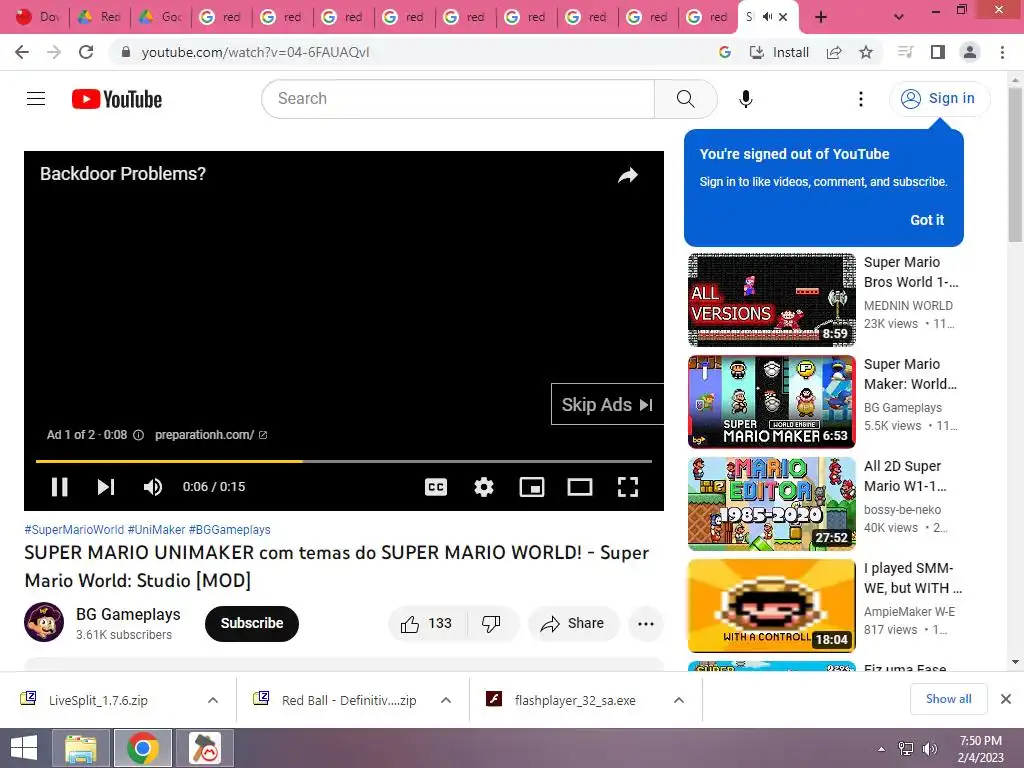This screenshot has height=768, width=1024.
Task: Open Chrome profile avatar
Action: tap(970, 52)
